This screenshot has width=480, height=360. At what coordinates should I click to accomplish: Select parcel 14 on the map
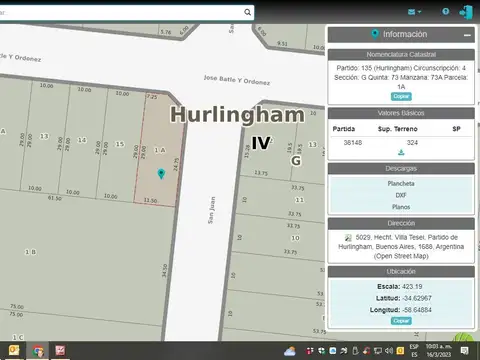[82, 140]
